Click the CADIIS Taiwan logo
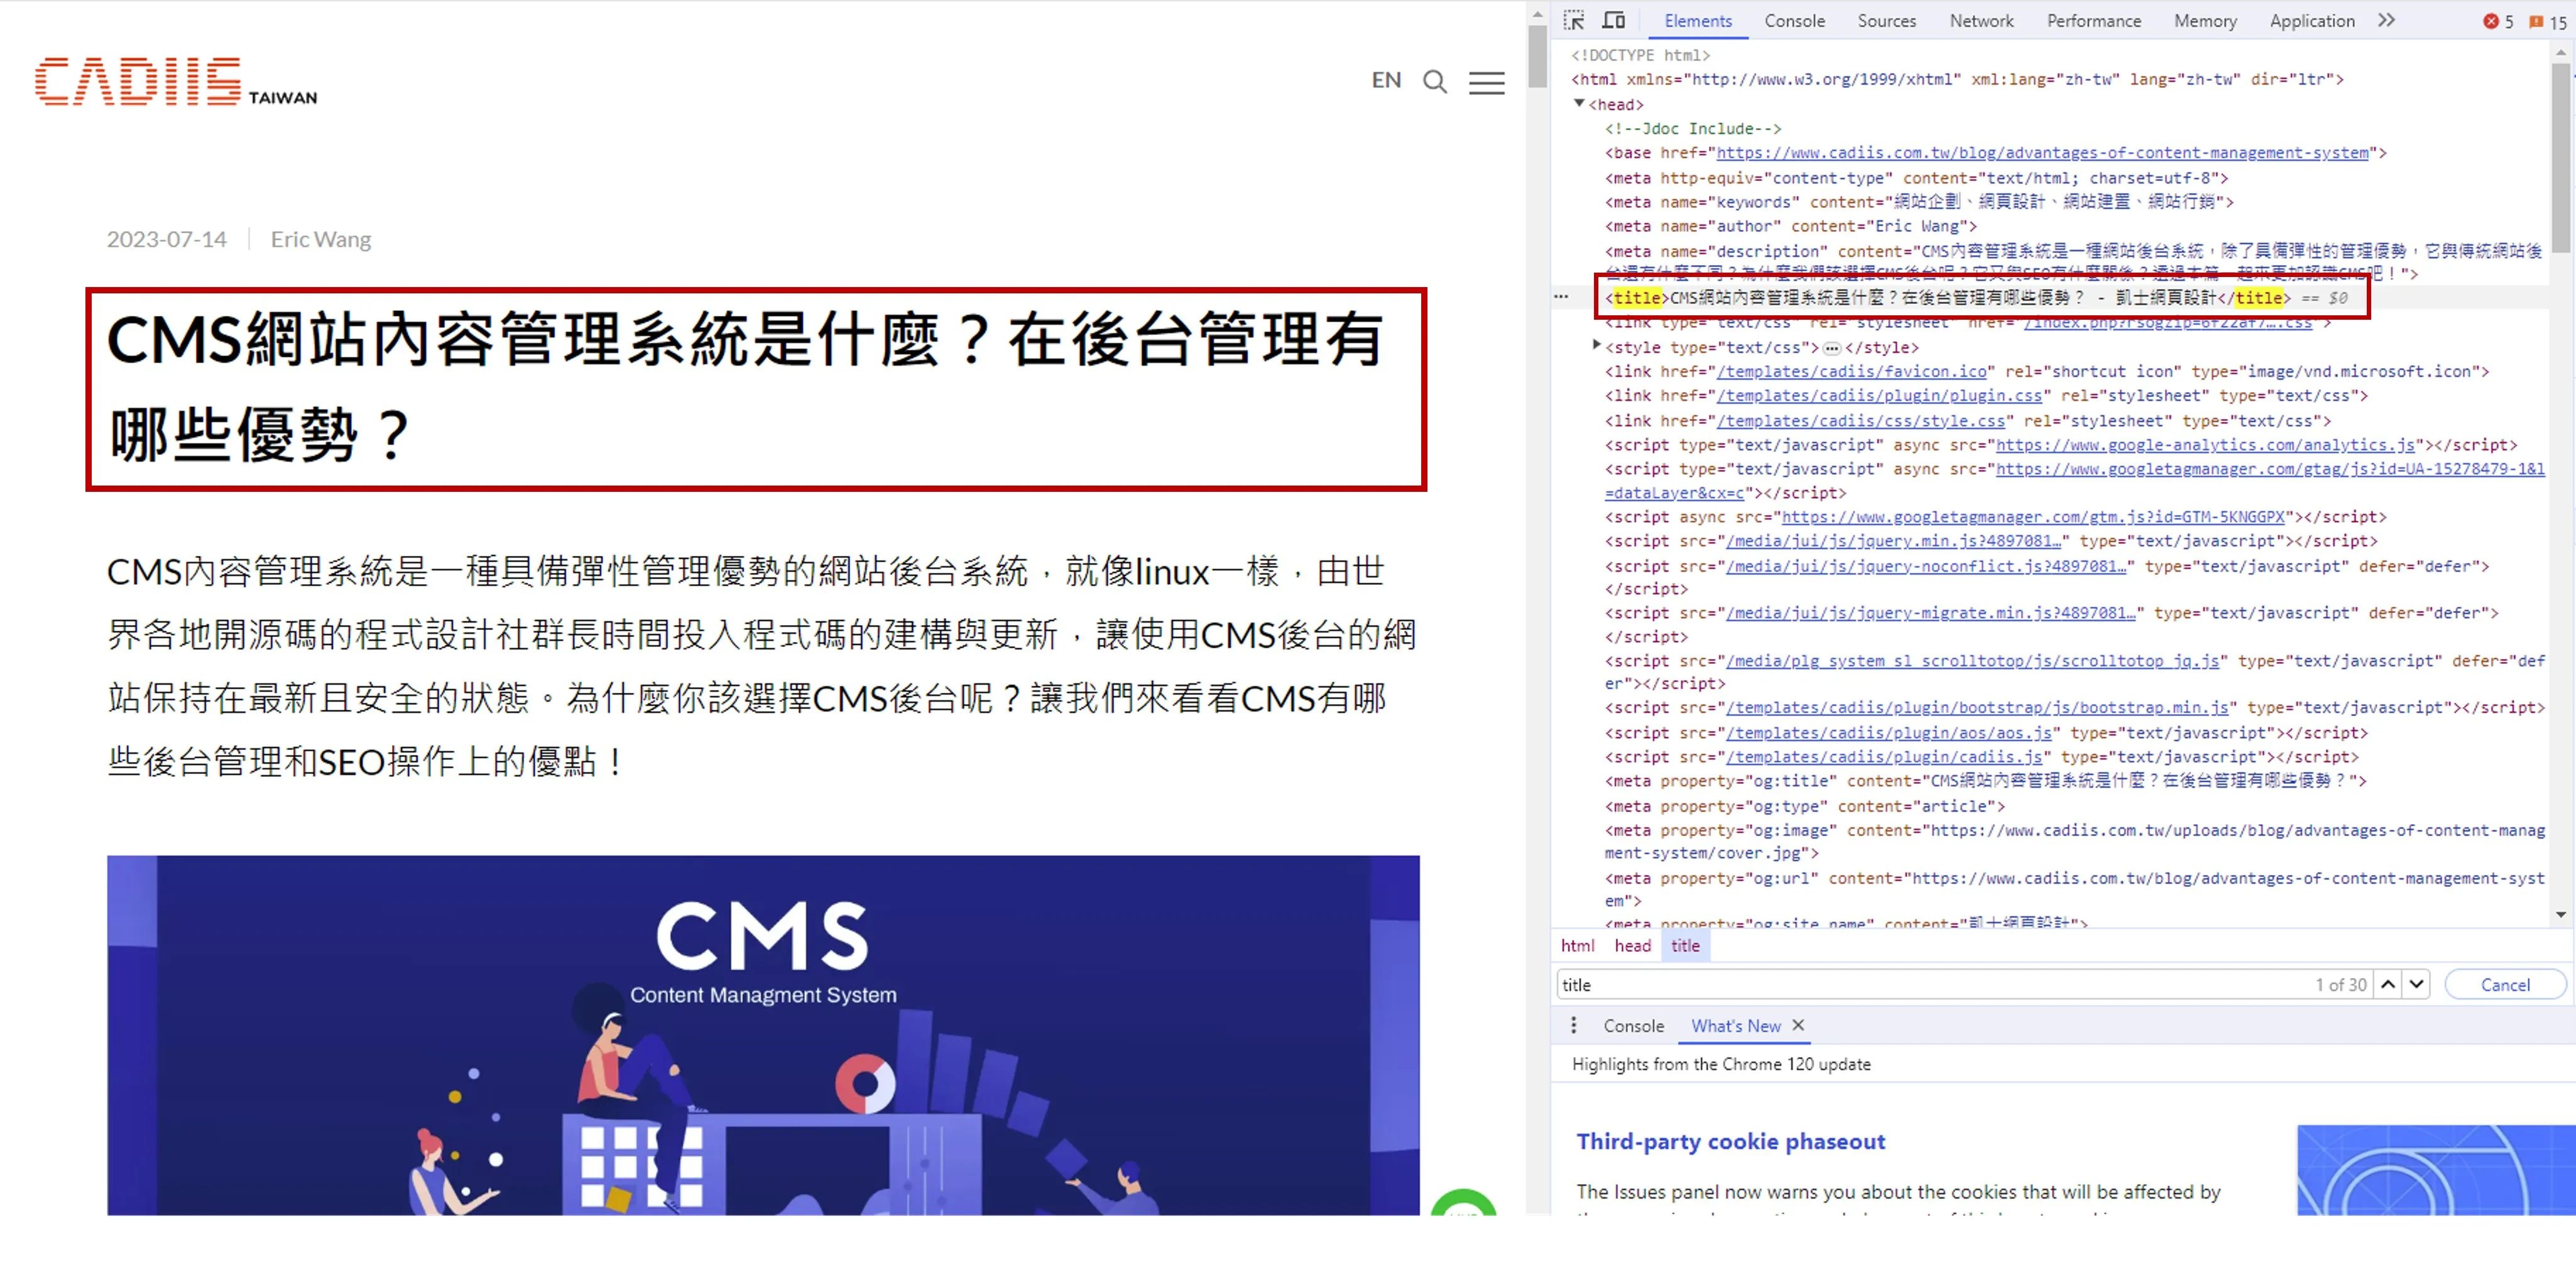This screenshot has height=1272, width=2576. (176, 81)
